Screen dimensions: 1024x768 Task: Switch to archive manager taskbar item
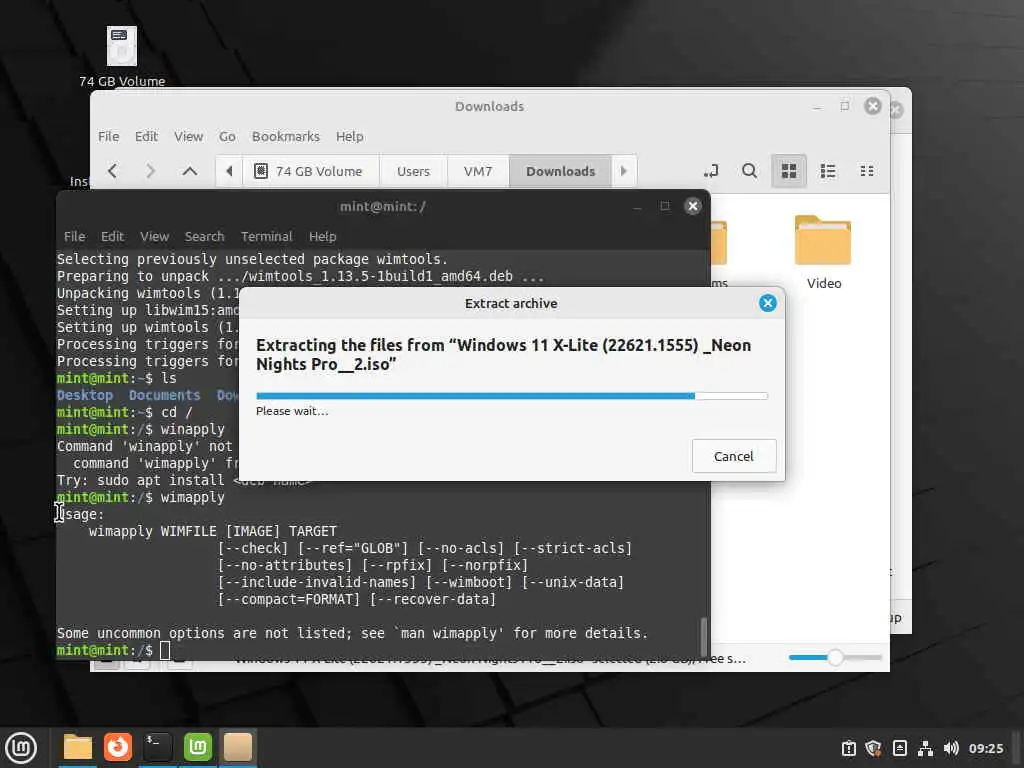pos(238,747)
